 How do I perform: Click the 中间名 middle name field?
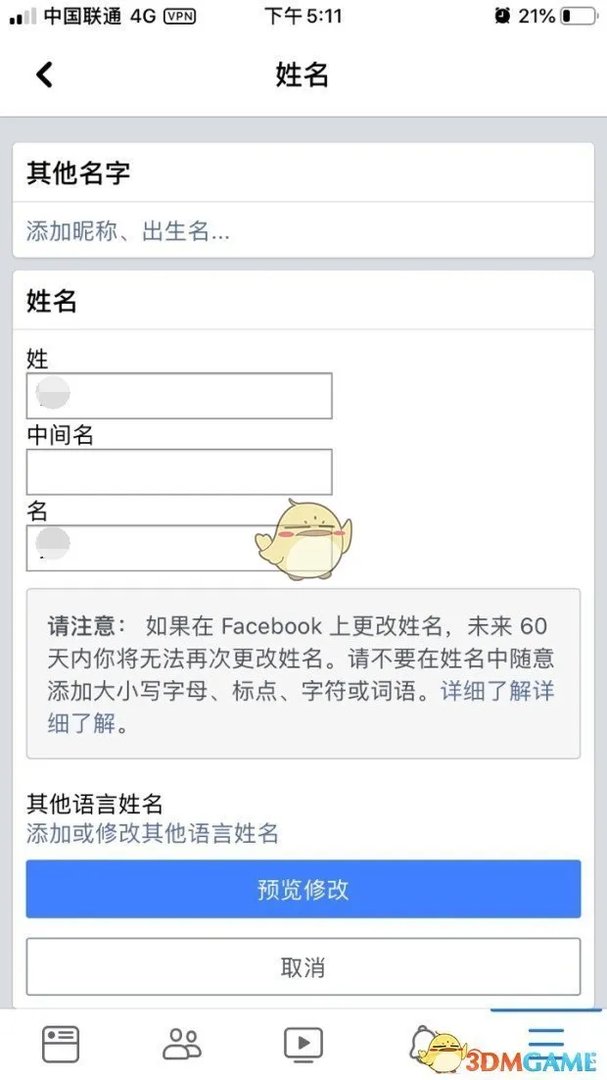[178, 471]
